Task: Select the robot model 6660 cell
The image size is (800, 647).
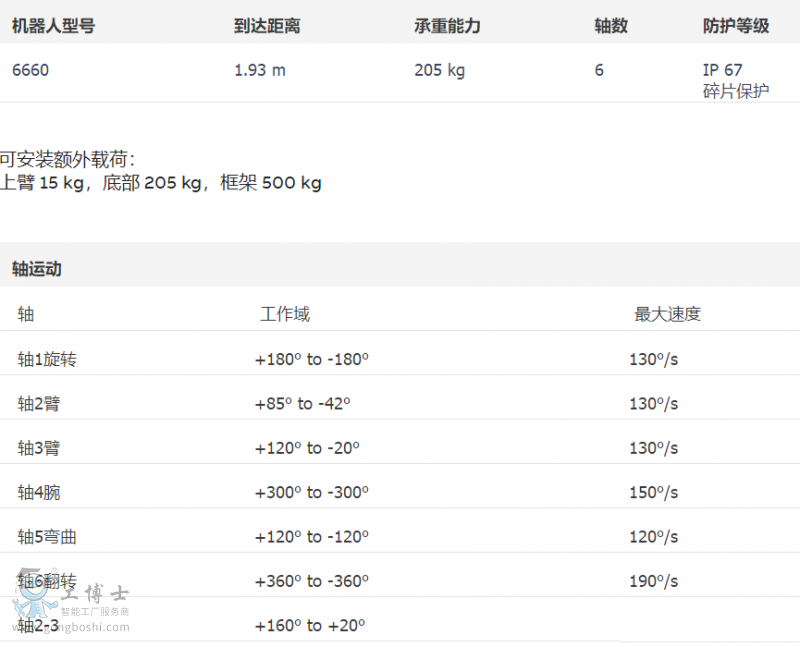Action: pos(27,71)
